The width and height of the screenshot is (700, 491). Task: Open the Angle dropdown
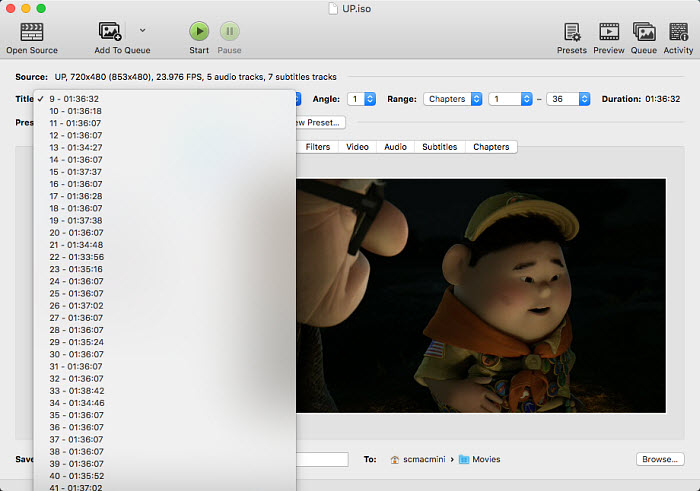click(x=362, y=99)
